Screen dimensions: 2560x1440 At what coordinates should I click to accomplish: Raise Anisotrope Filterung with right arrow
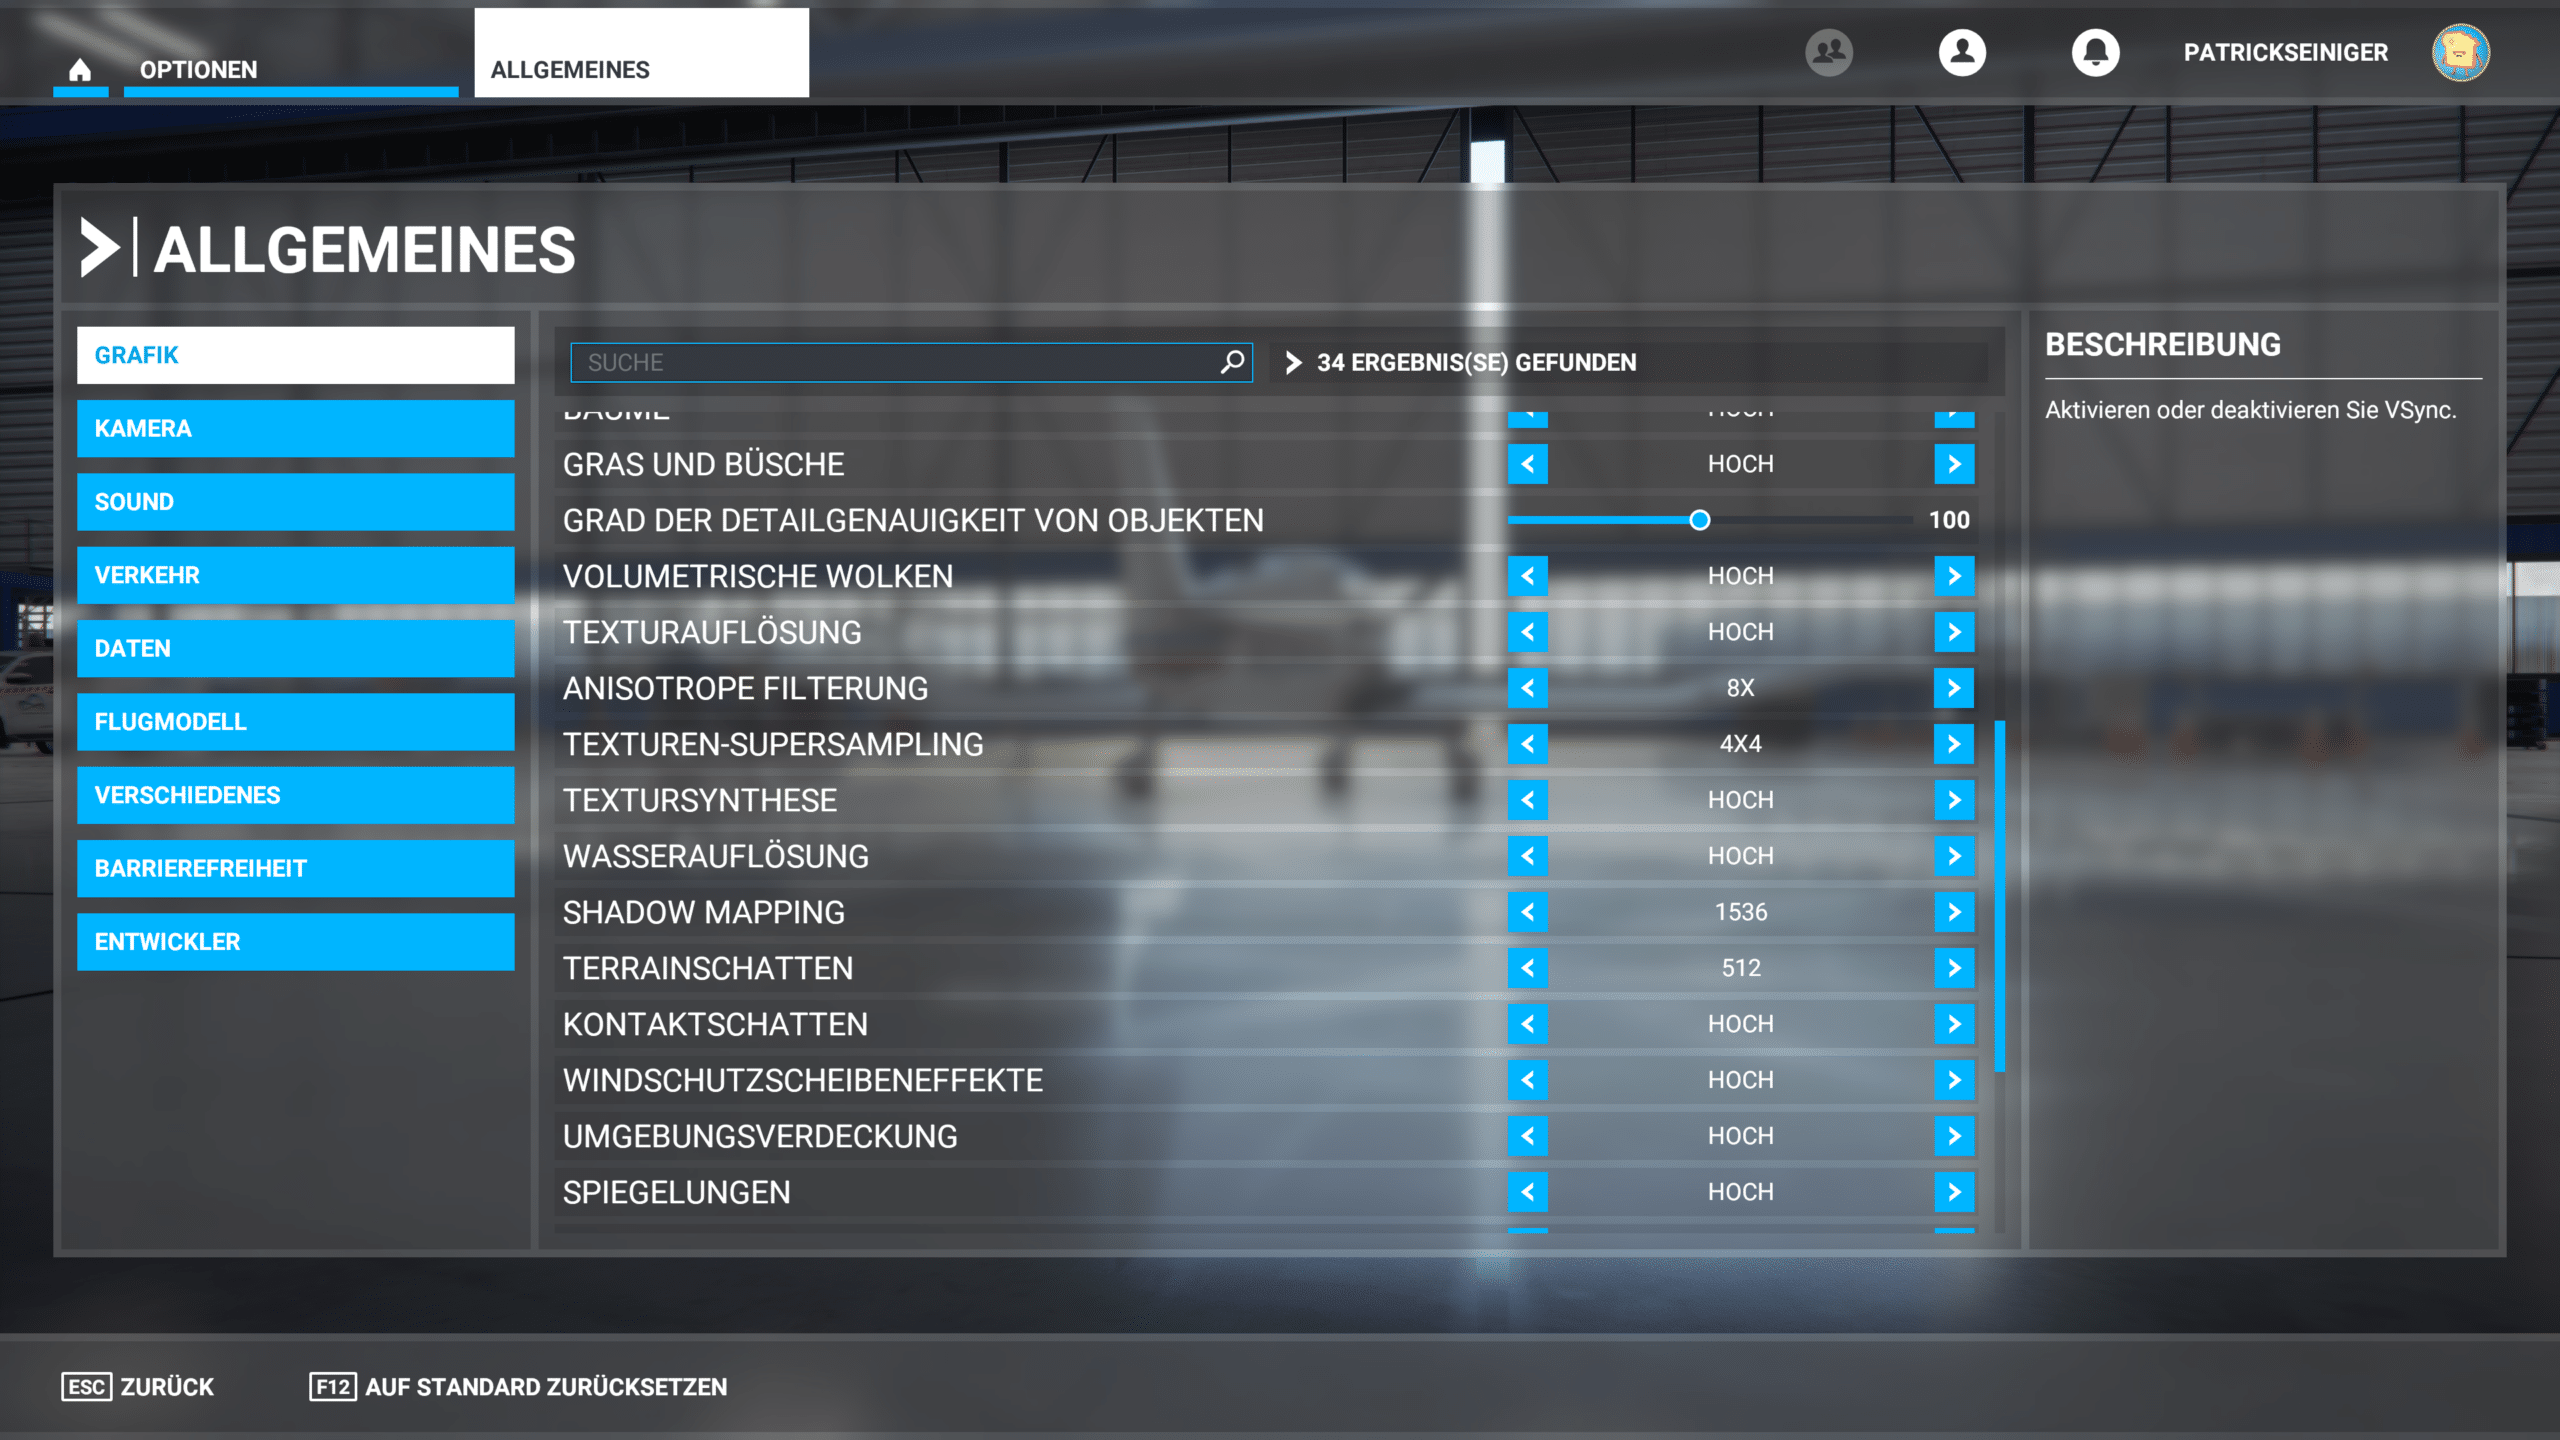tap(1954, 688)
